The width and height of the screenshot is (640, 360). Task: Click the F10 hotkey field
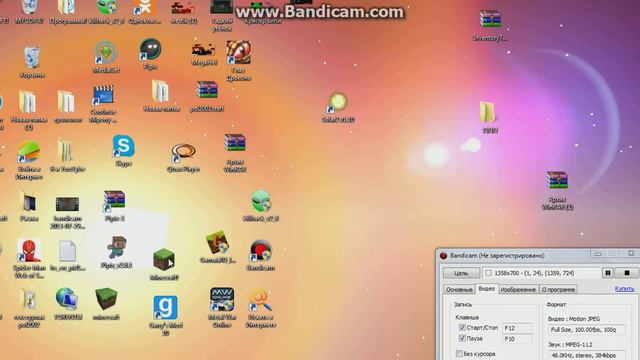(x=517, y=339)
